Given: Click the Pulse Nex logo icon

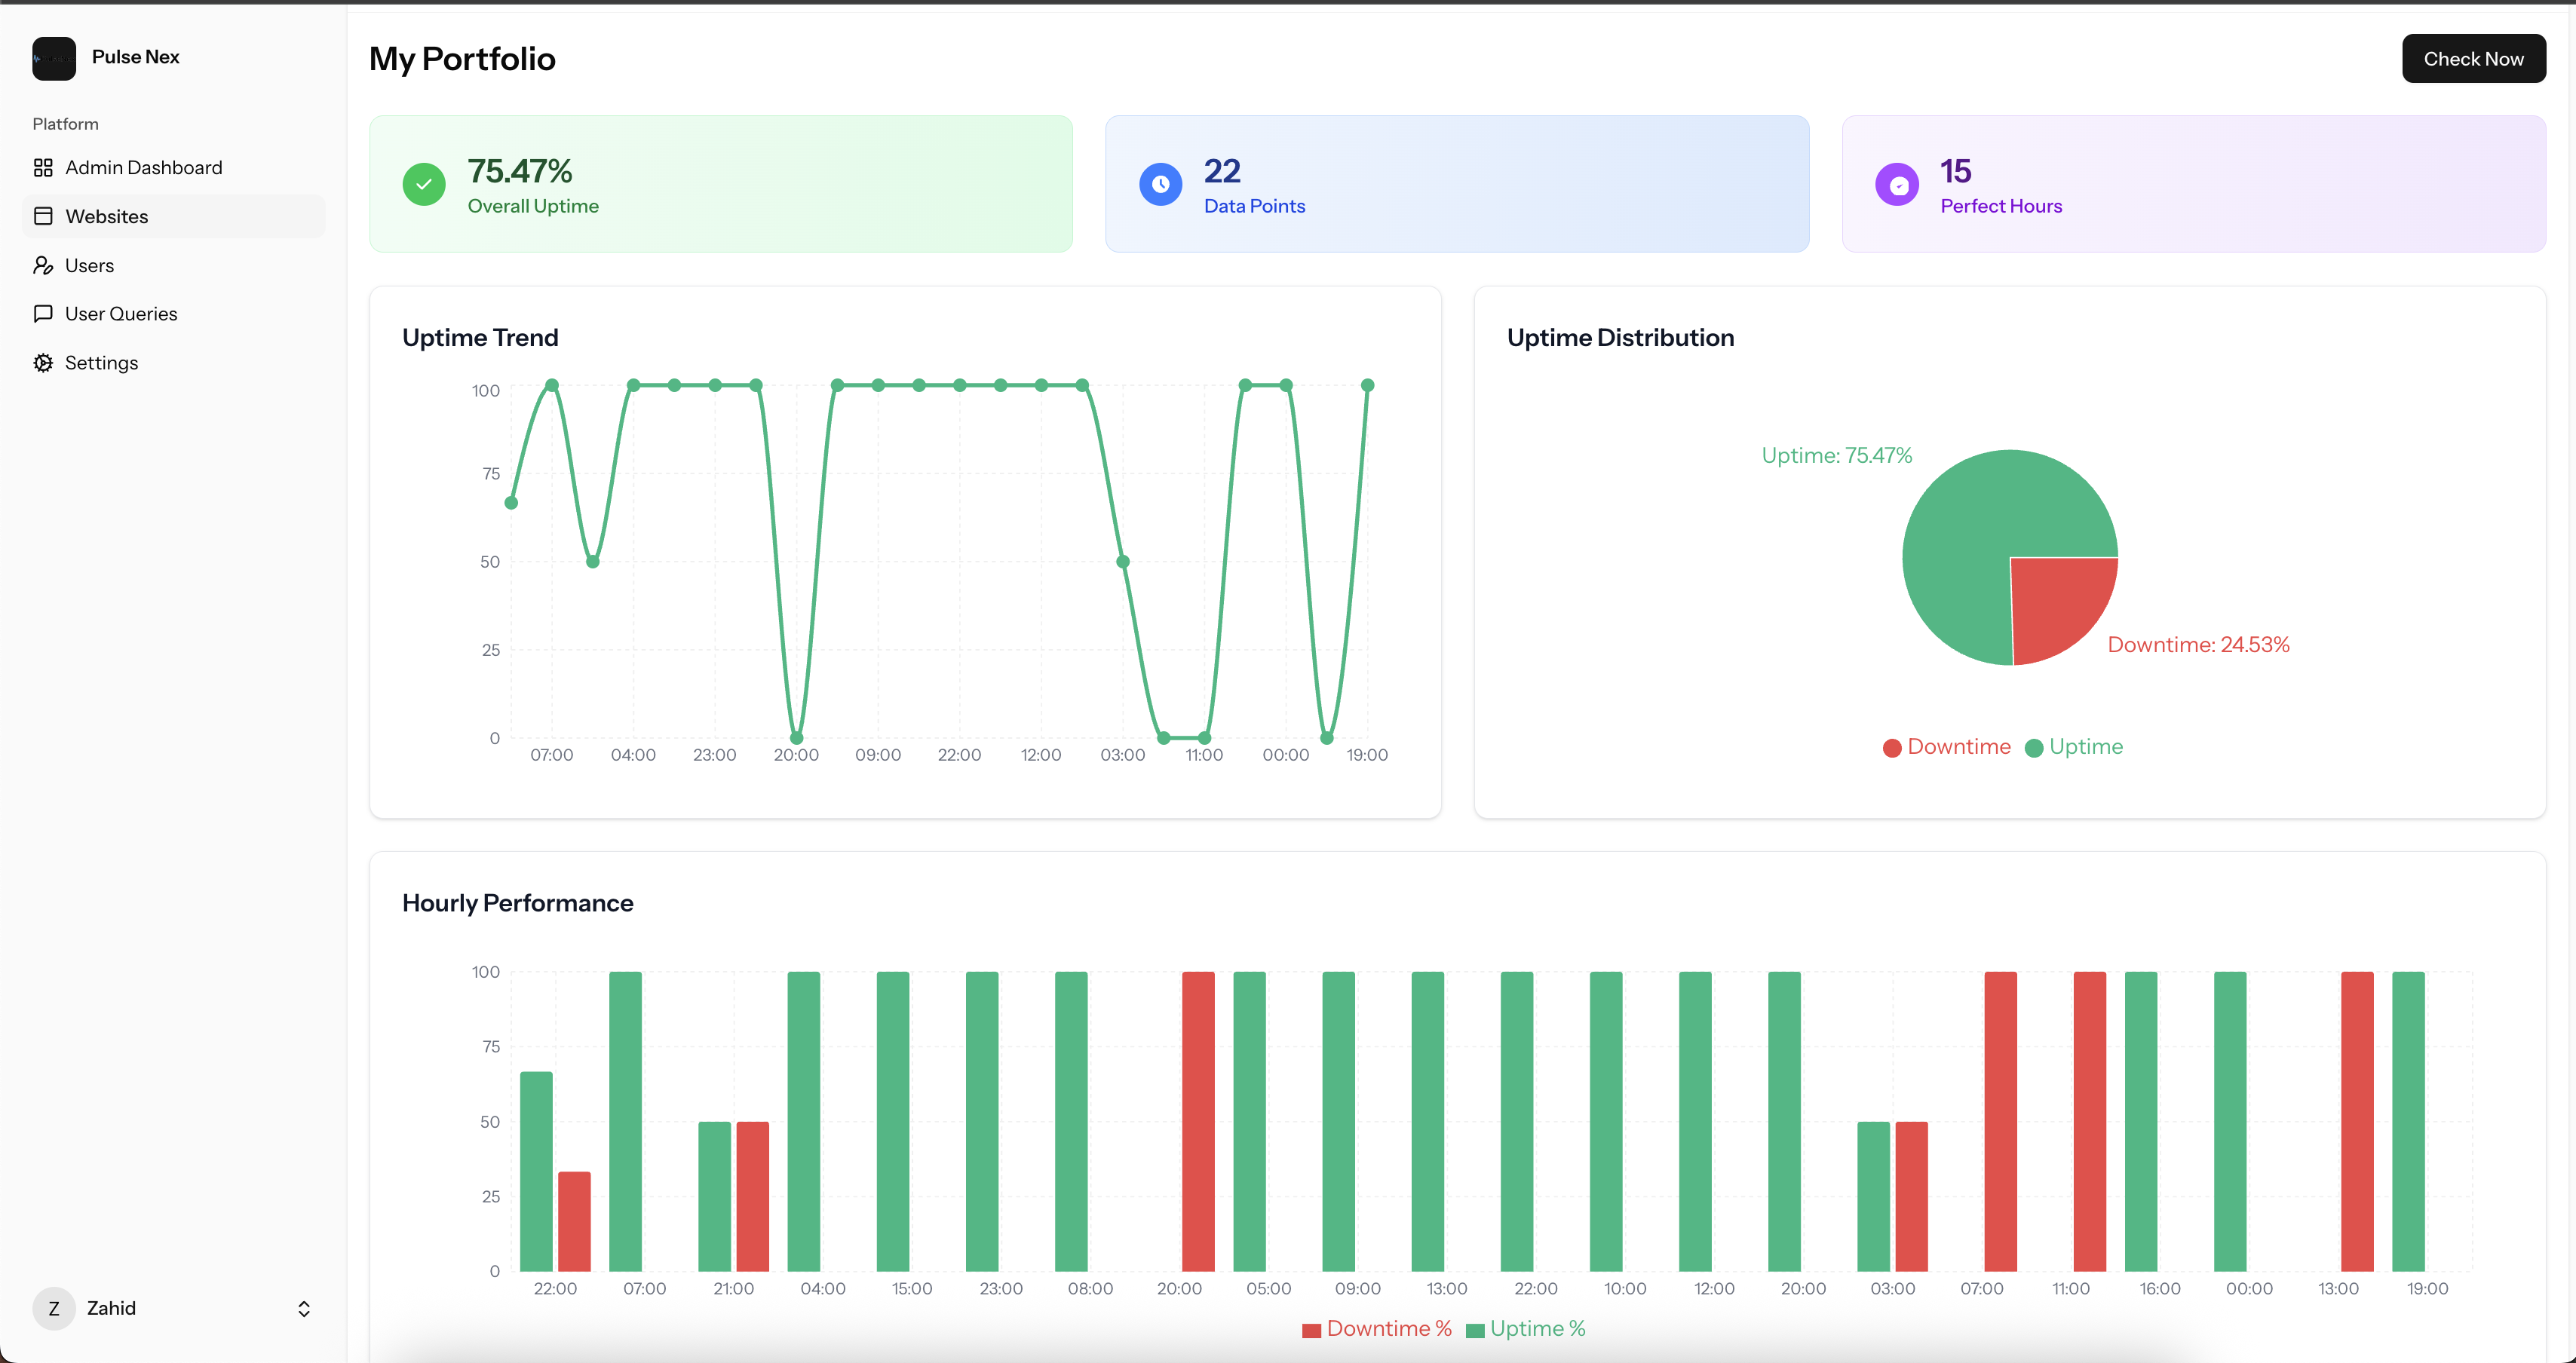Looking at the screenshot, I should click(53, 57).
